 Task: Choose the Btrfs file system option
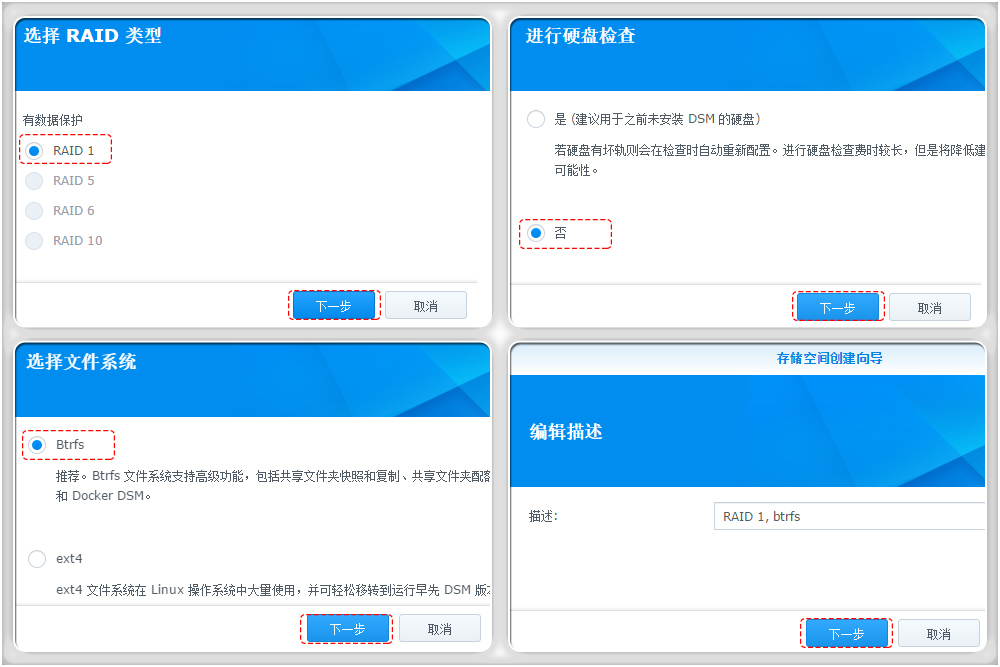click(x=35, y=444)
